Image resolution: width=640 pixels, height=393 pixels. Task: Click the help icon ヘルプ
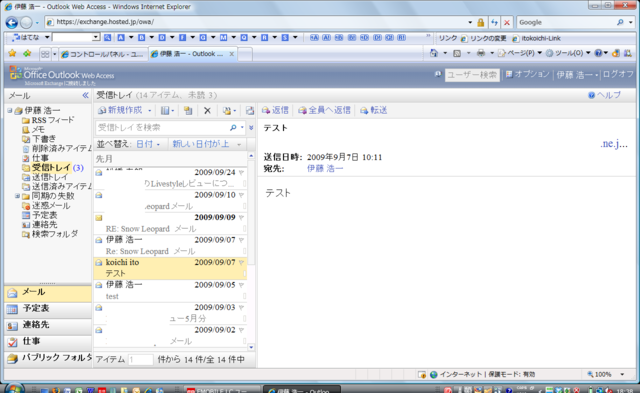click(604, 95)
